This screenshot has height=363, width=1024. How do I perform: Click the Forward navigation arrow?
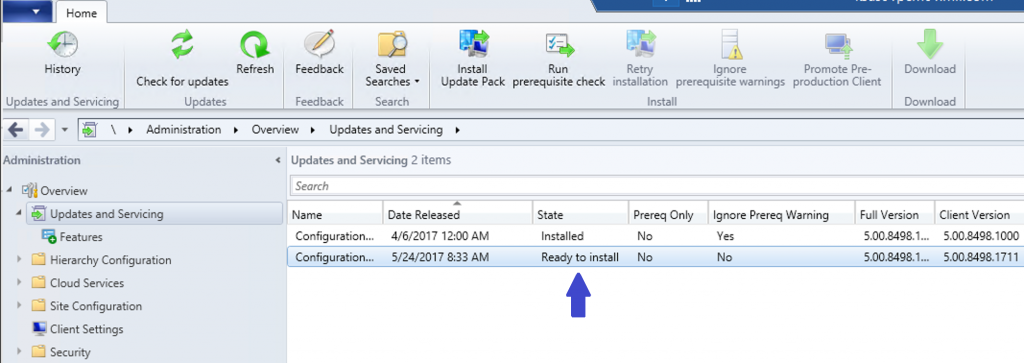click(41, 130)
